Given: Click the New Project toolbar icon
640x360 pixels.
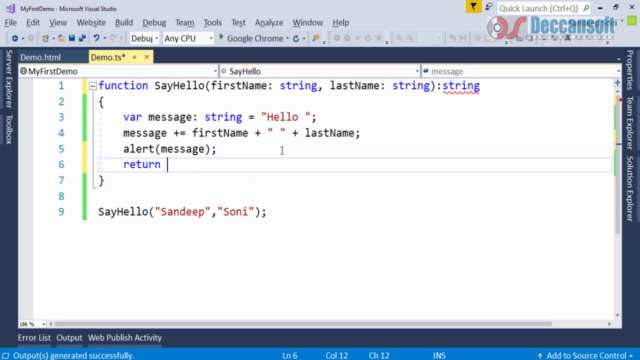Looking at the screenshot, I should 45,38.
